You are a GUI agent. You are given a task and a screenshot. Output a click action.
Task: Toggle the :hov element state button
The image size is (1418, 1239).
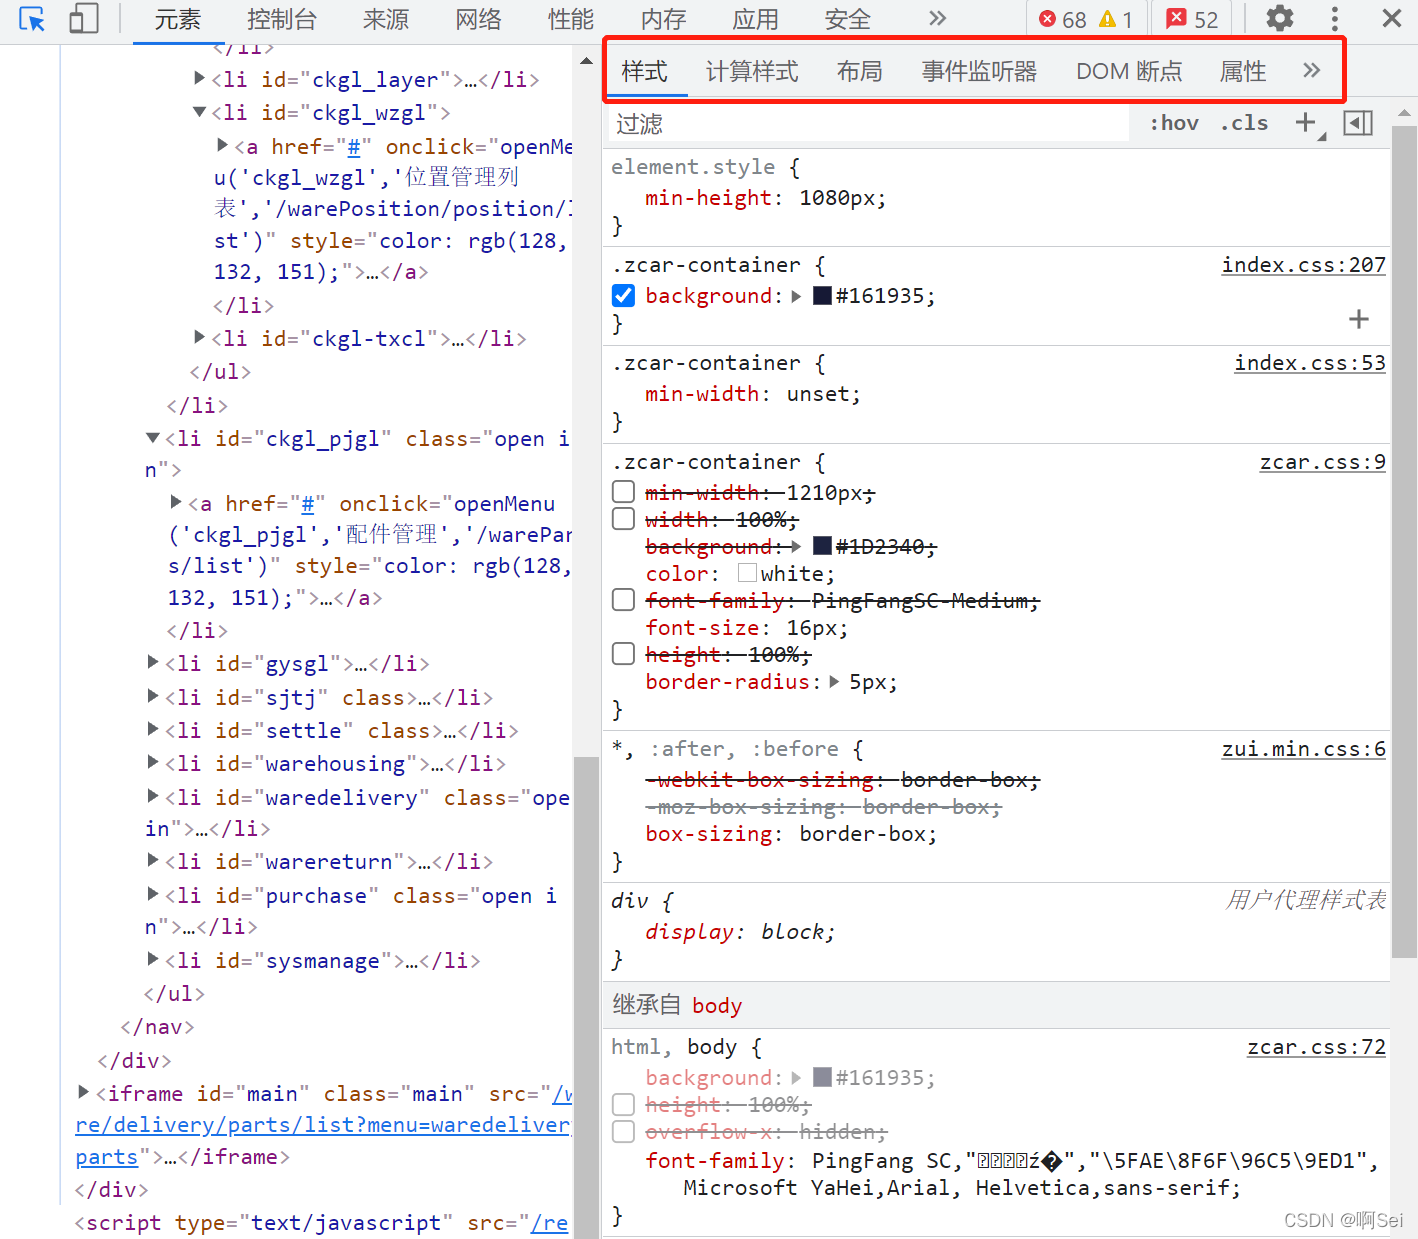point(1173,123)
